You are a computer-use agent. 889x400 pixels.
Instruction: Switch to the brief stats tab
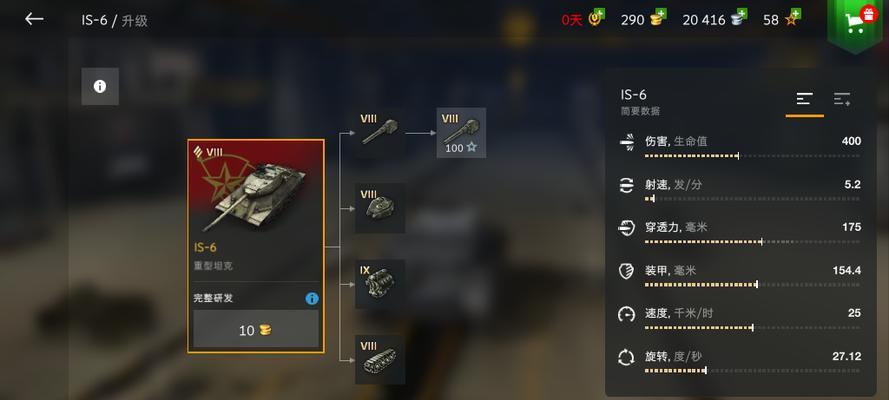pos(805,100)
